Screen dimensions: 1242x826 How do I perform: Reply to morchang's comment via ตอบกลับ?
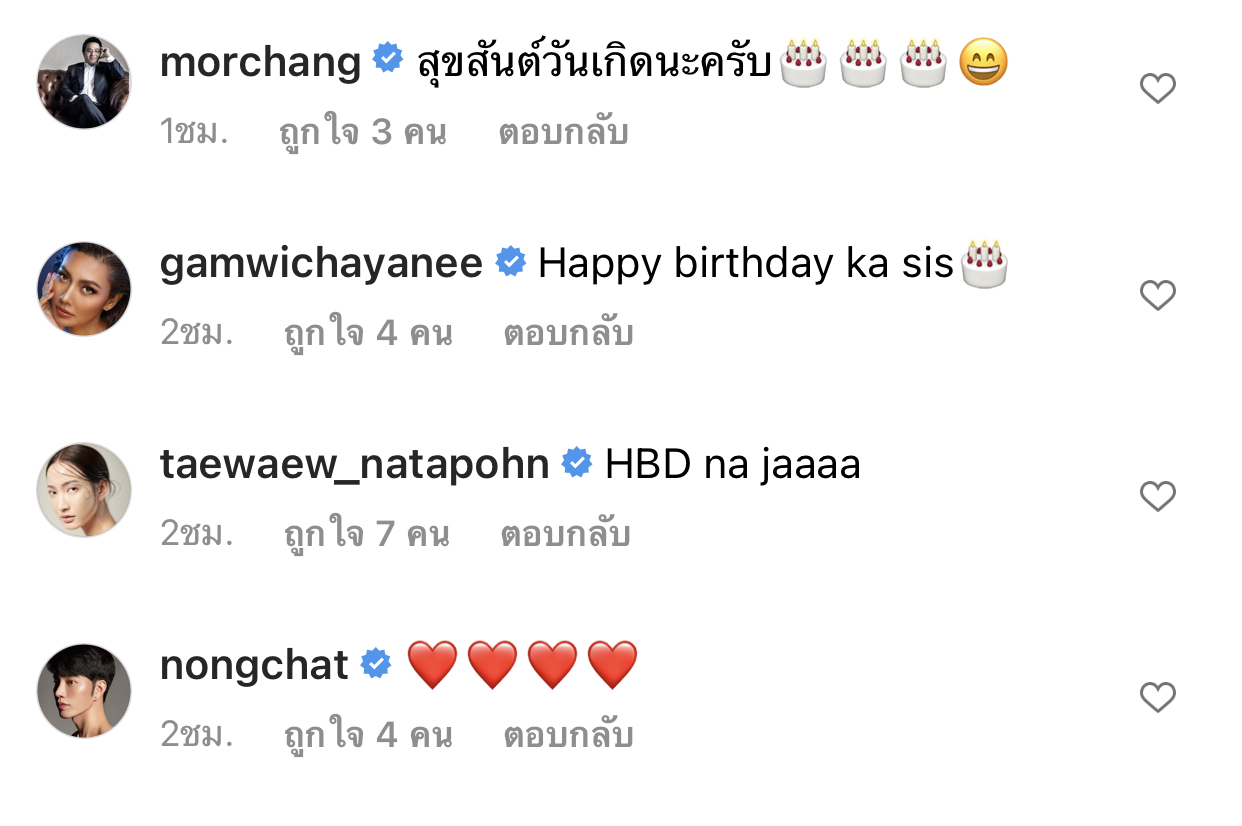(x=563, y=132)
